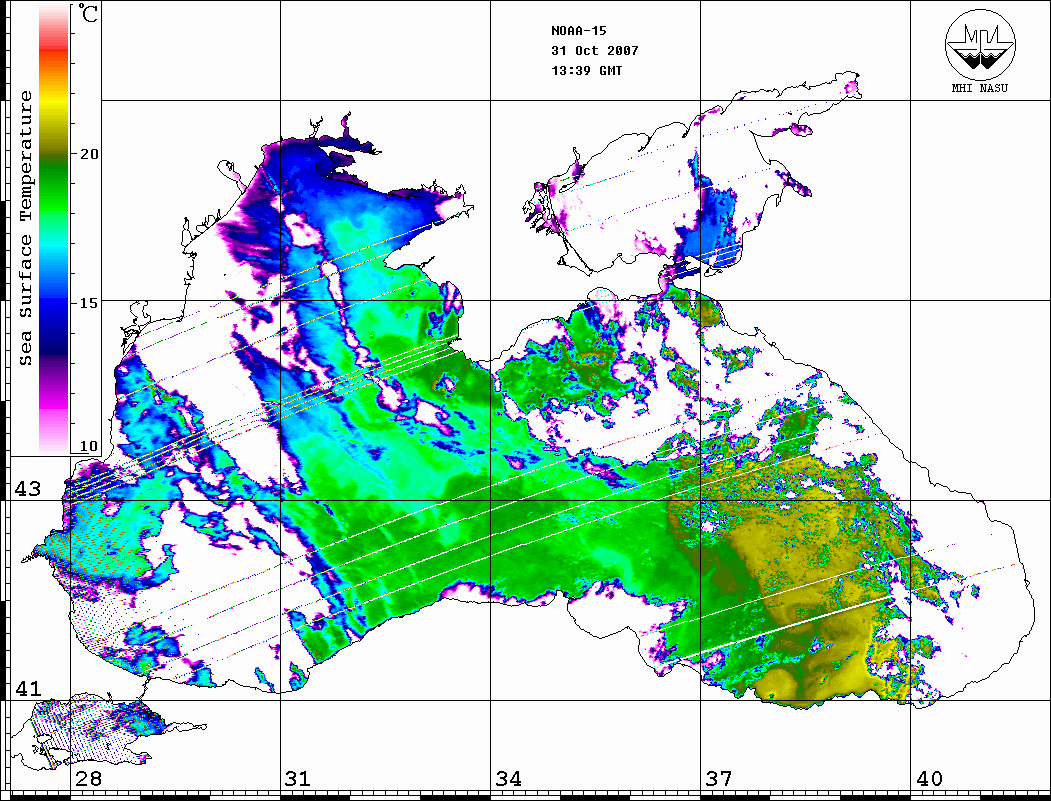This screenshot has height=801, width=1051.
Task: Click the '10' tick on color scale
Action: [x=88, y=446]
